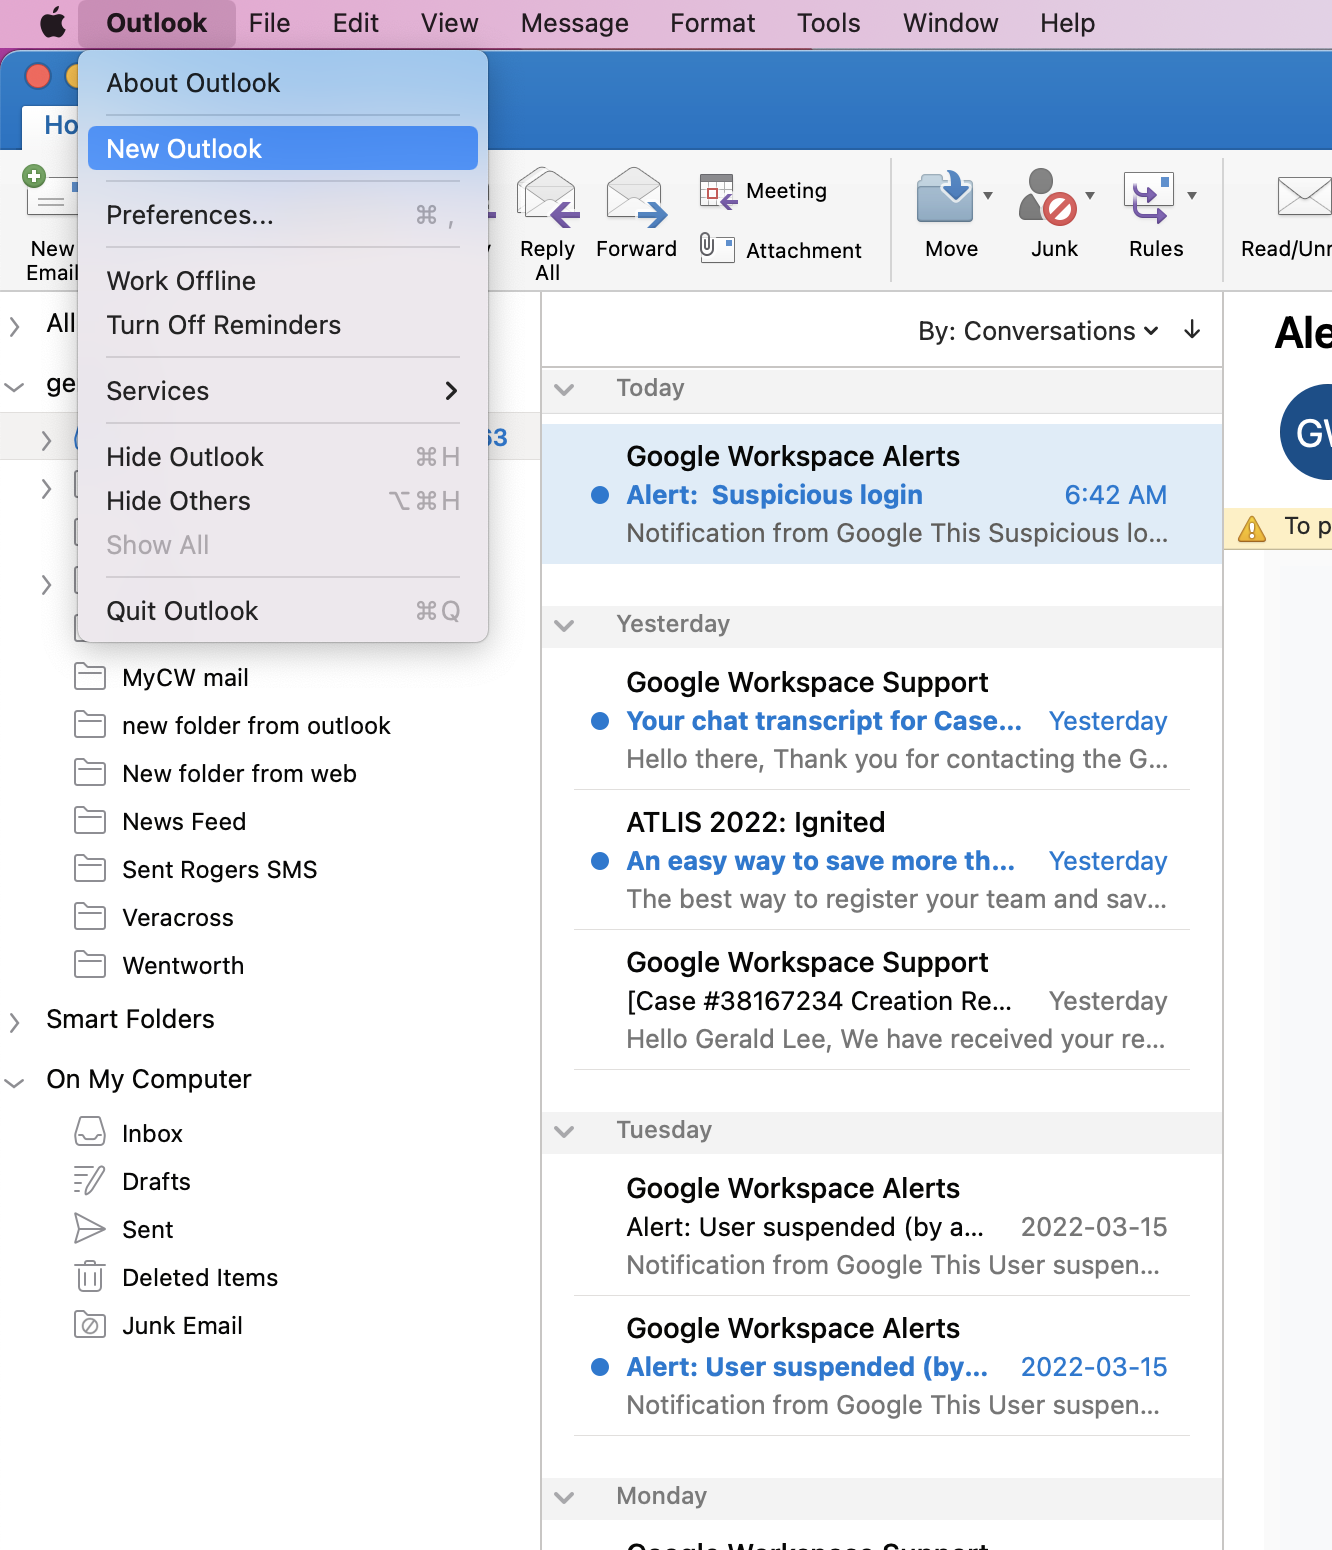This screenshot has width=1332, height=1550.
Task: Open the Apple menu
Action: pos(52,22)
